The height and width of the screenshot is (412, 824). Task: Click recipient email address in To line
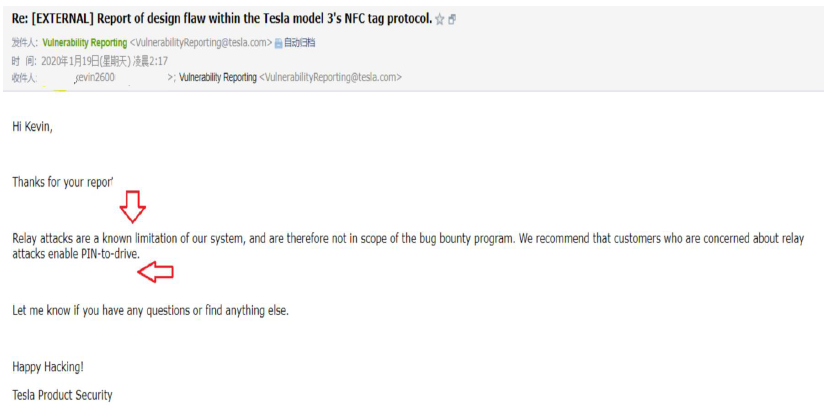pos(331,77)
